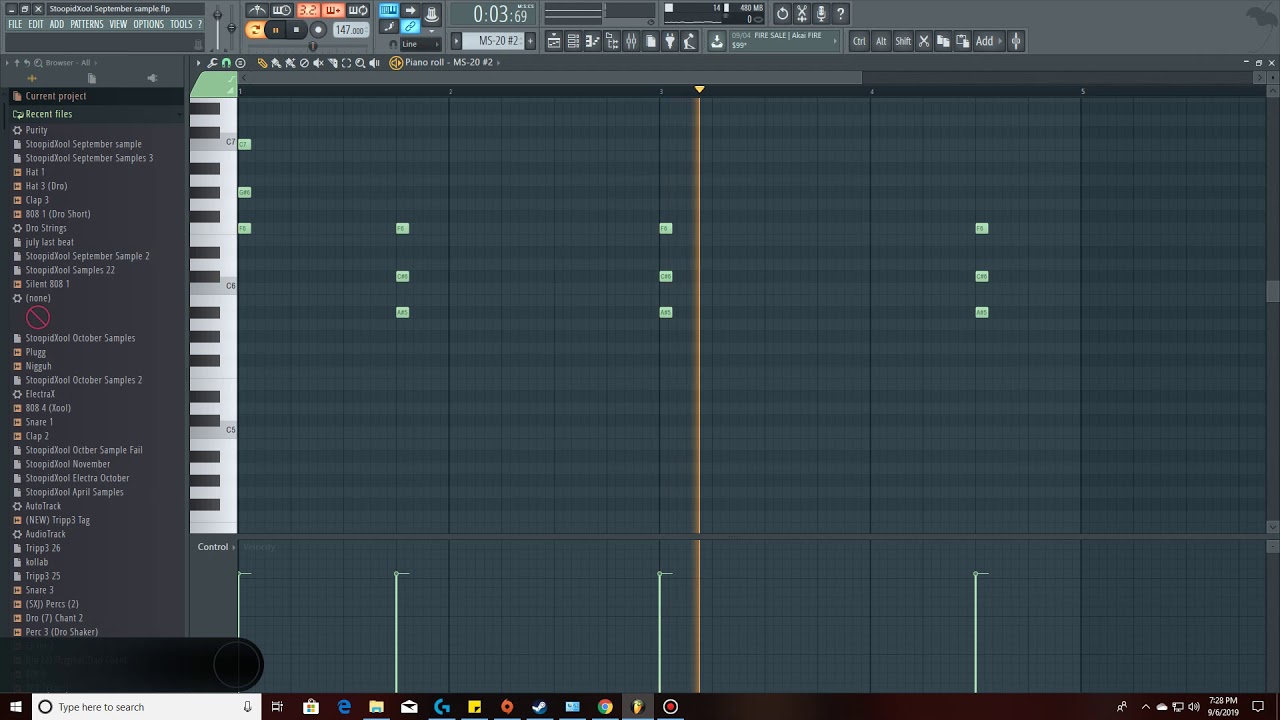Open the Line snap dropdown

(421, 44)
